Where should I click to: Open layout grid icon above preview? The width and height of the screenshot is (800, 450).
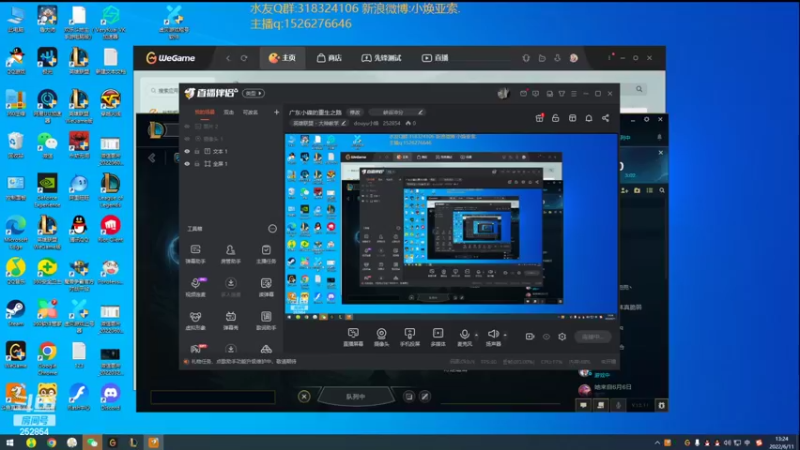572,118
